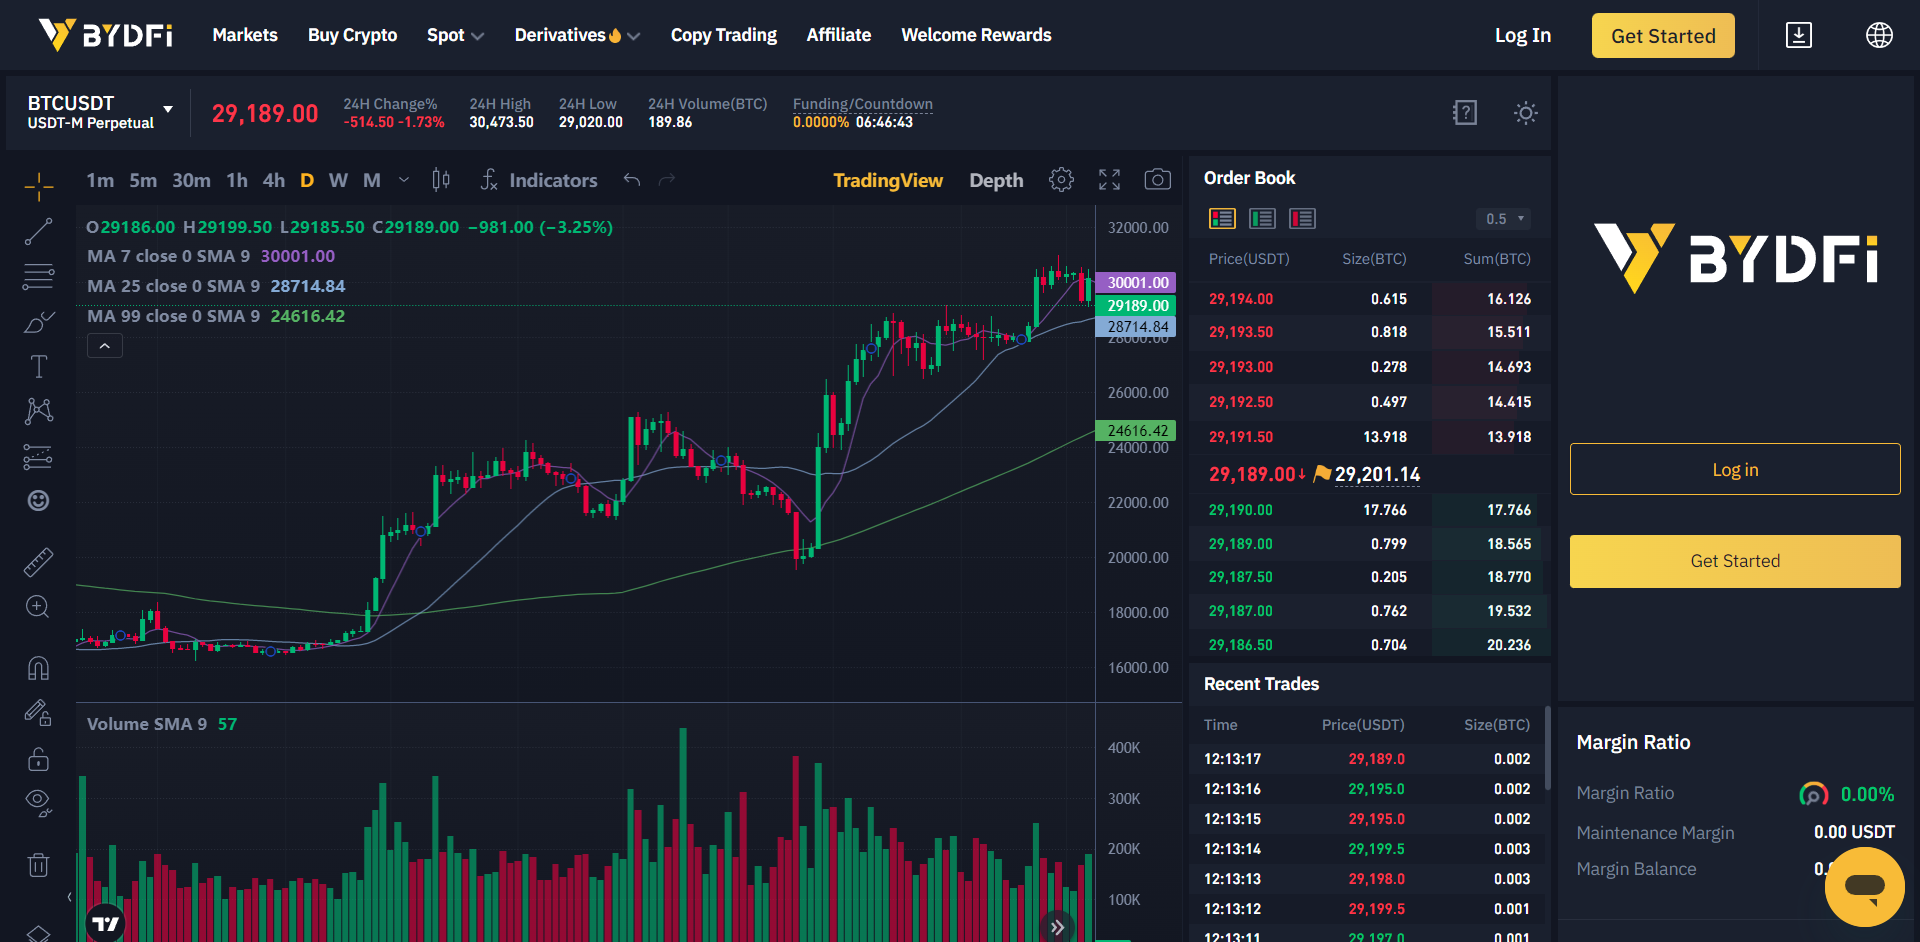Screen dimensions: 1920x942
Task: Switch to the TradingView chart tab
Action: pyautogui.click(x=888, y=180)
